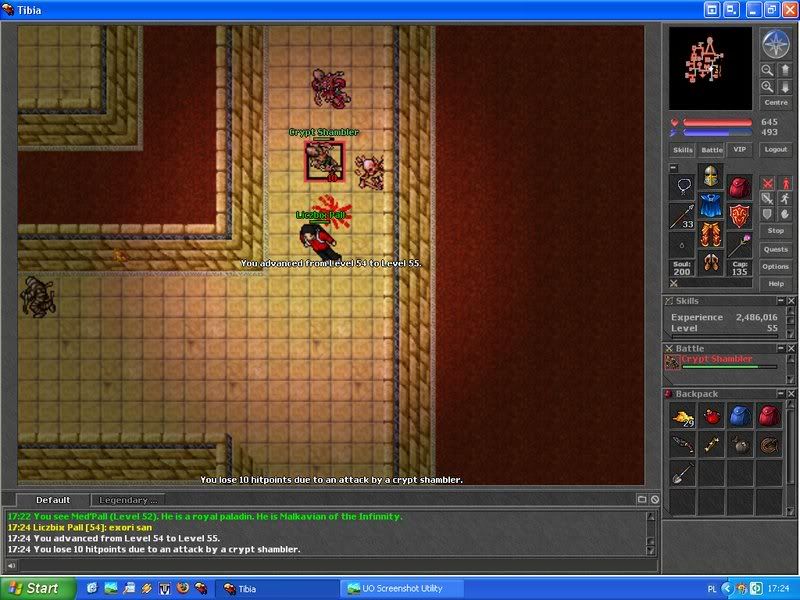This screenshot has width=800, height=600.
Task: Toggle stand while fighting mode
Action: coord(785,183)
